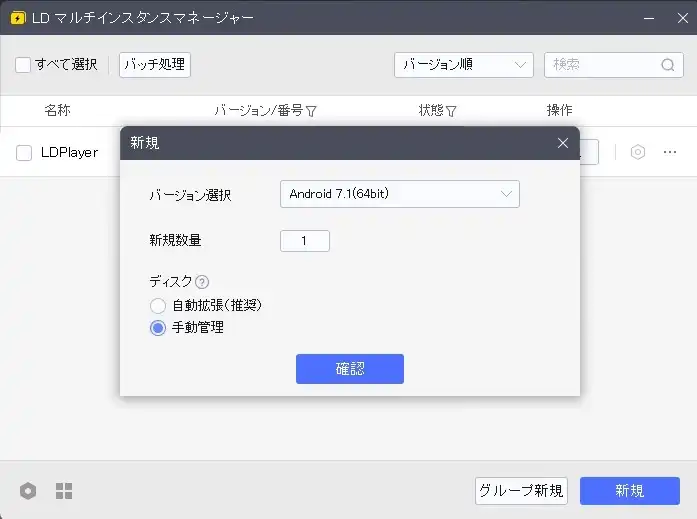Expand the バージョン順 sort dropdown
The width and height of the screenshot is (697, 519).
[463, 65]
